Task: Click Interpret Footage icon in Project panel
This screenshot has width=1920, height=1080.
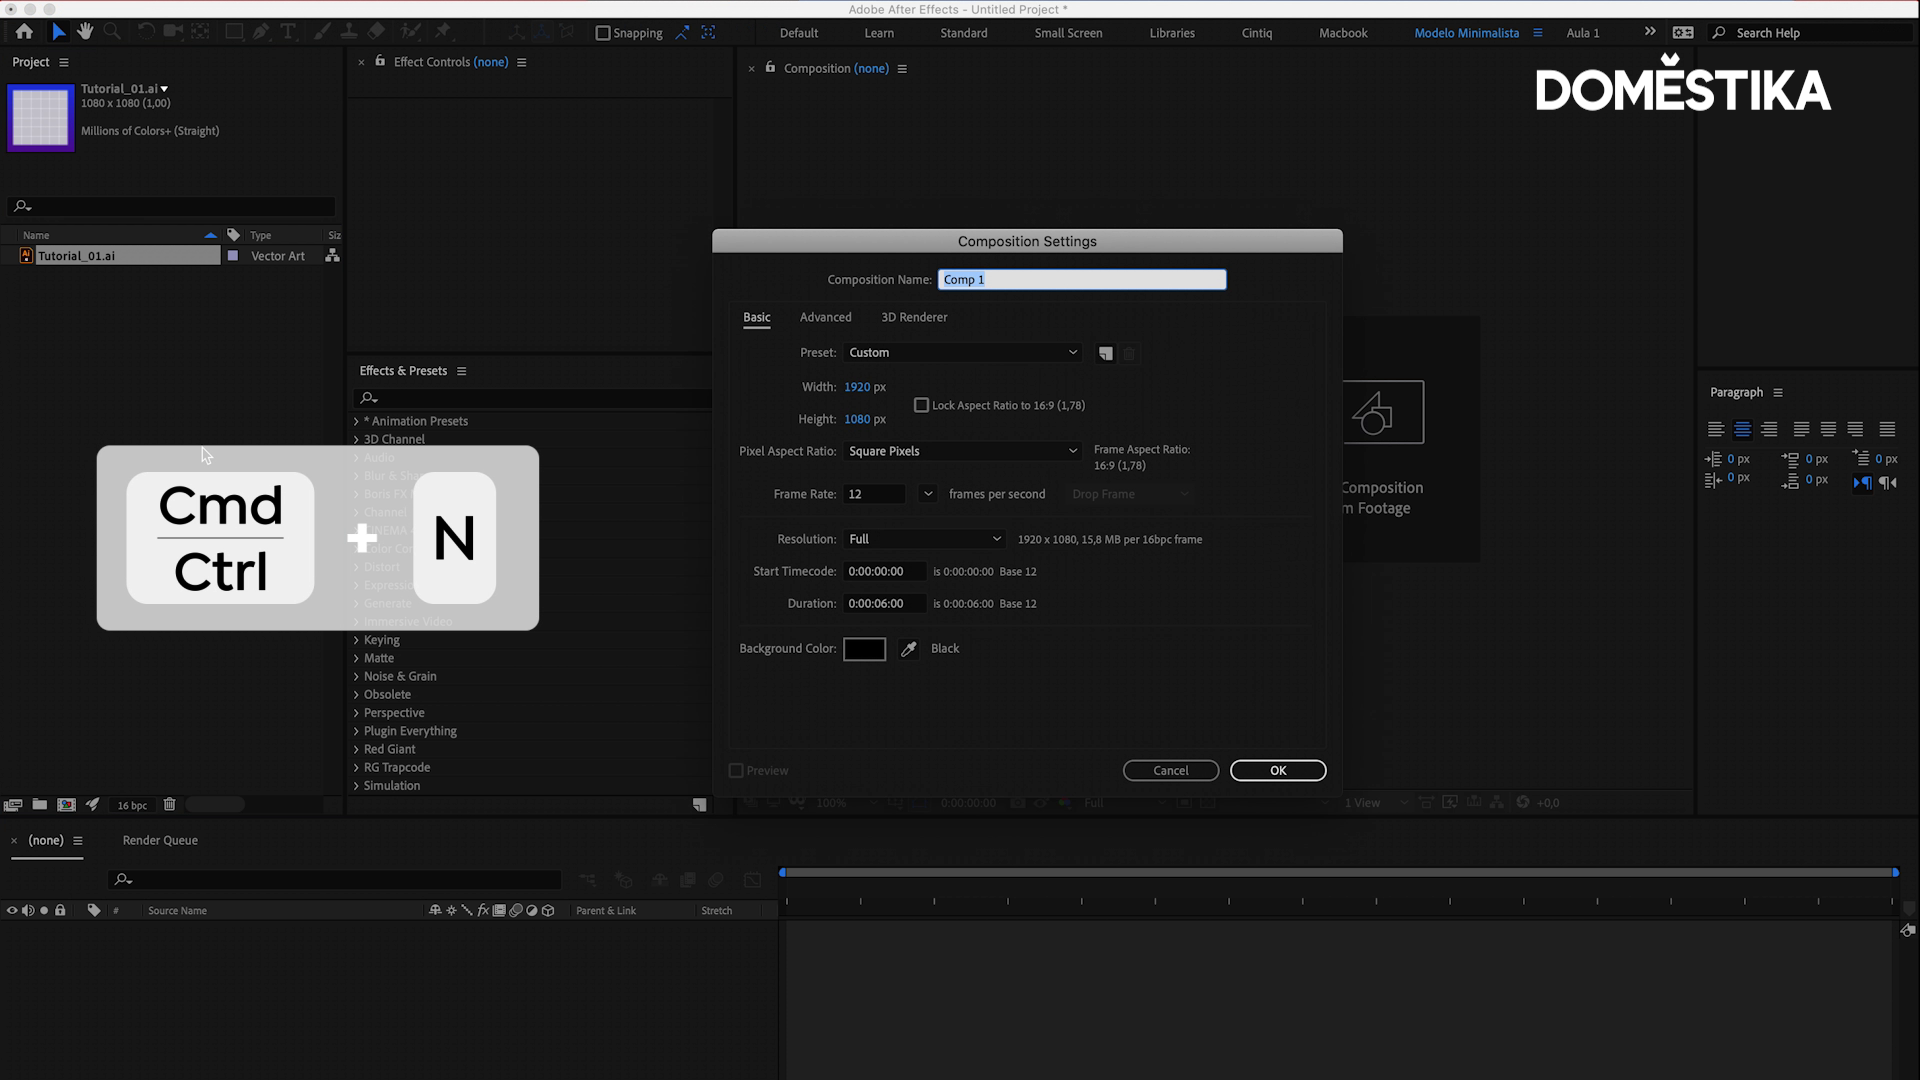Action: (x=13, y=804)
